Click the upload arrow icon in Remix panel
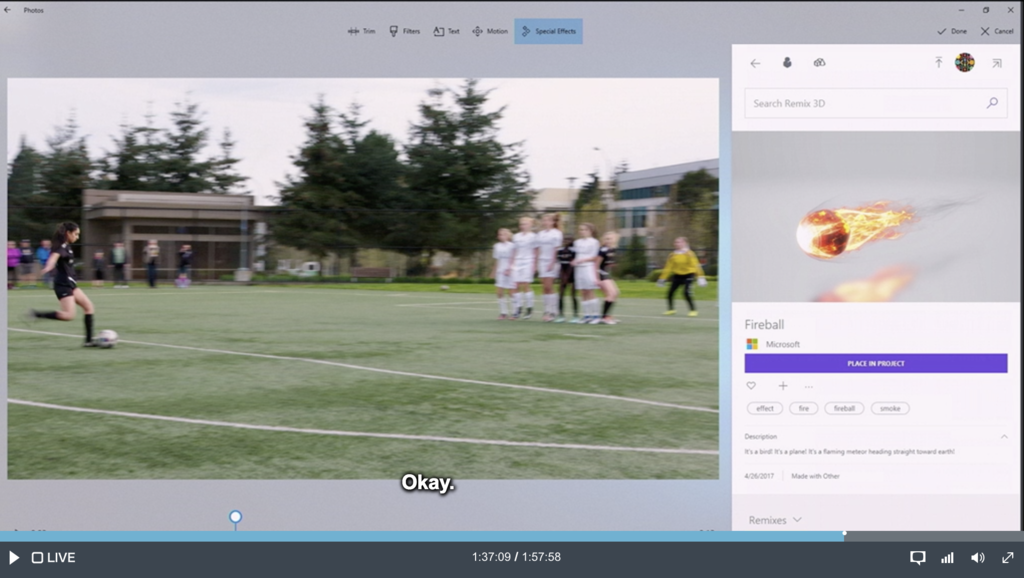The width and height of the screenshot is (1024, 578). 938,63
